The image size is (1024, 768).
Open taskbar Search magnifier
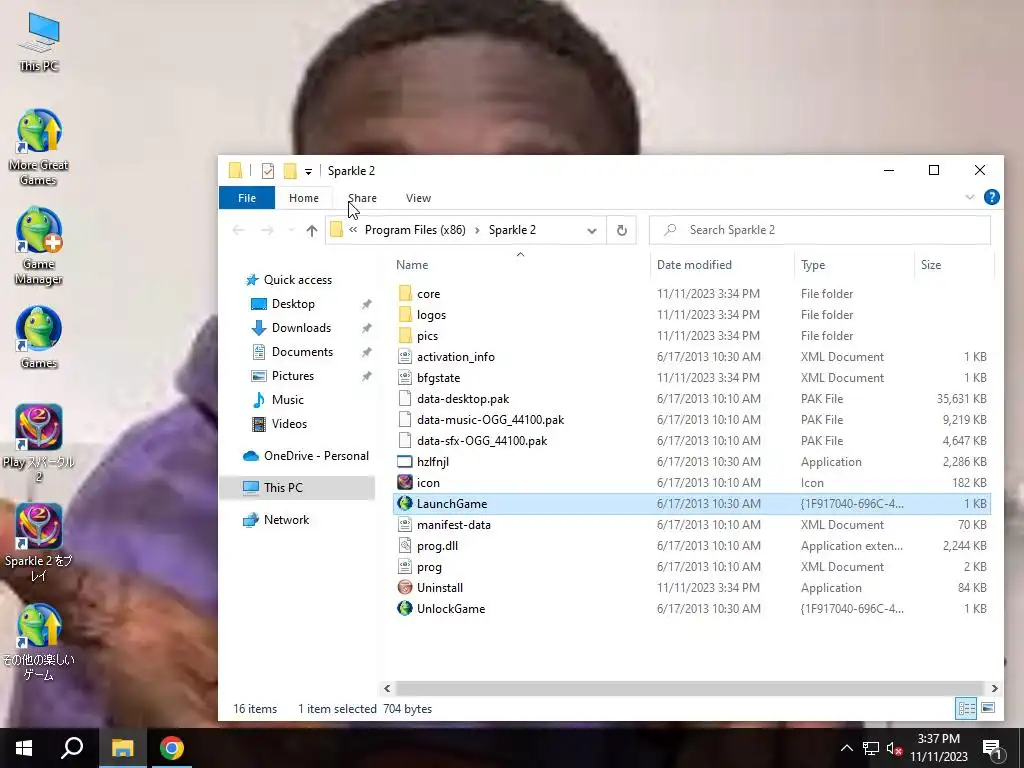point(72,748)
